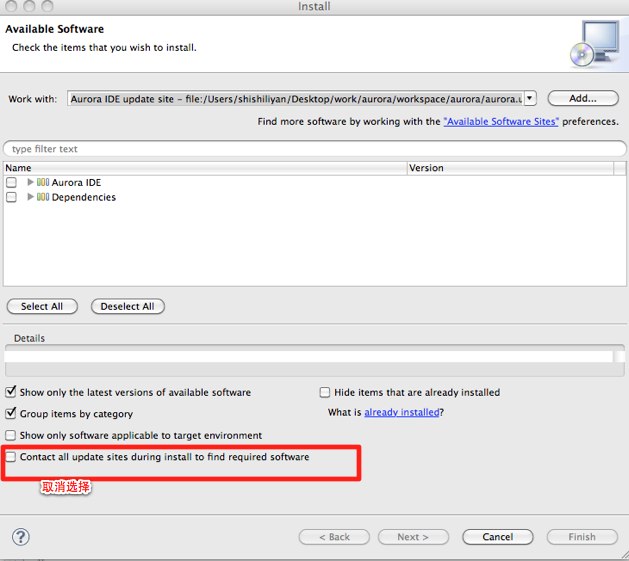Uncheck Group items by category
This screenshot has height=561, width=629.
[11, 414]
